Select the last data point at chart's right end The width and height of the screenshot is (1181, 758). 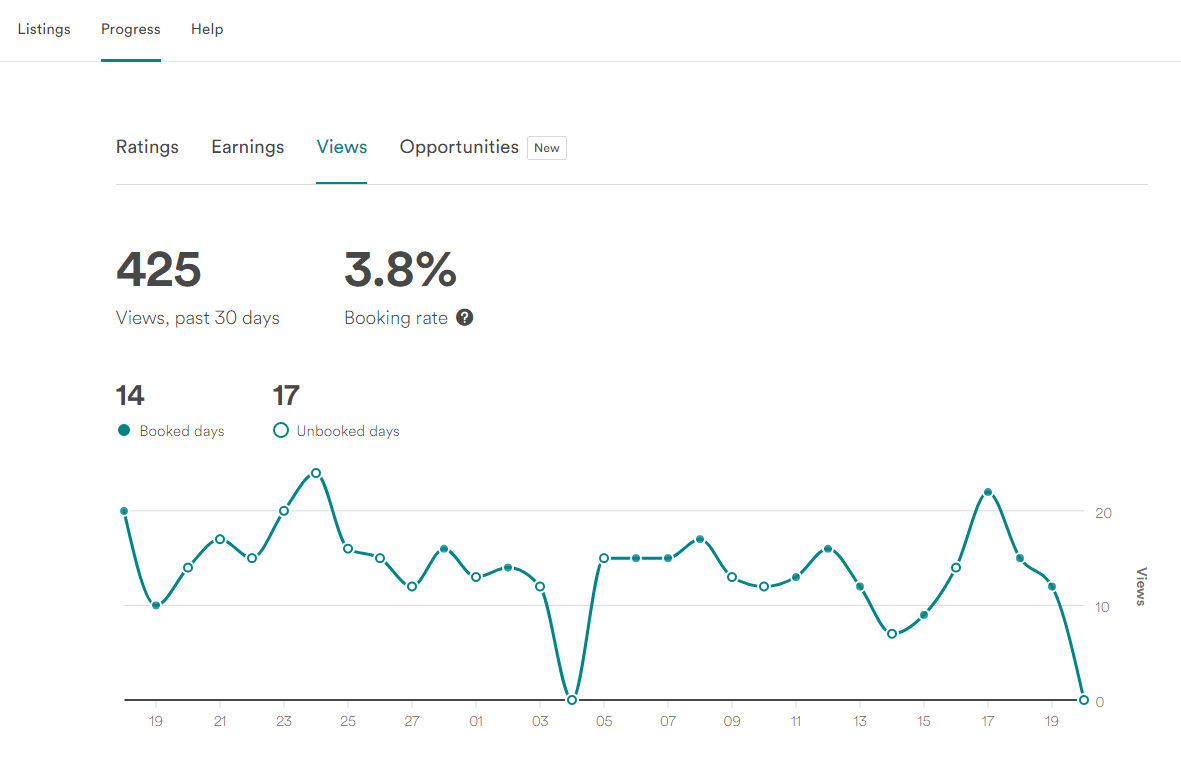coord(1084,700)
